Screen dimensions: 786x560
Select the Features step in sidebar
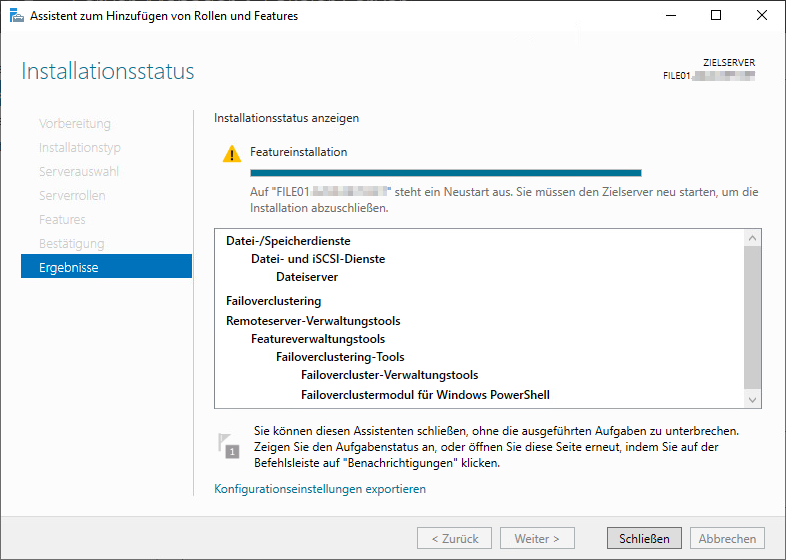(62, 220)
